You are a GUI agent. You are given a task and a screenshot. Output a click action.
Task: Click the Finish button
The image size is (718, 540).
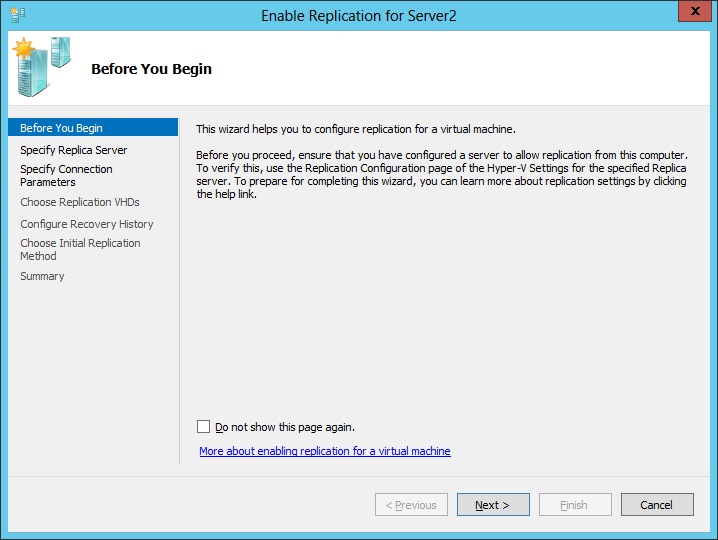575,505
